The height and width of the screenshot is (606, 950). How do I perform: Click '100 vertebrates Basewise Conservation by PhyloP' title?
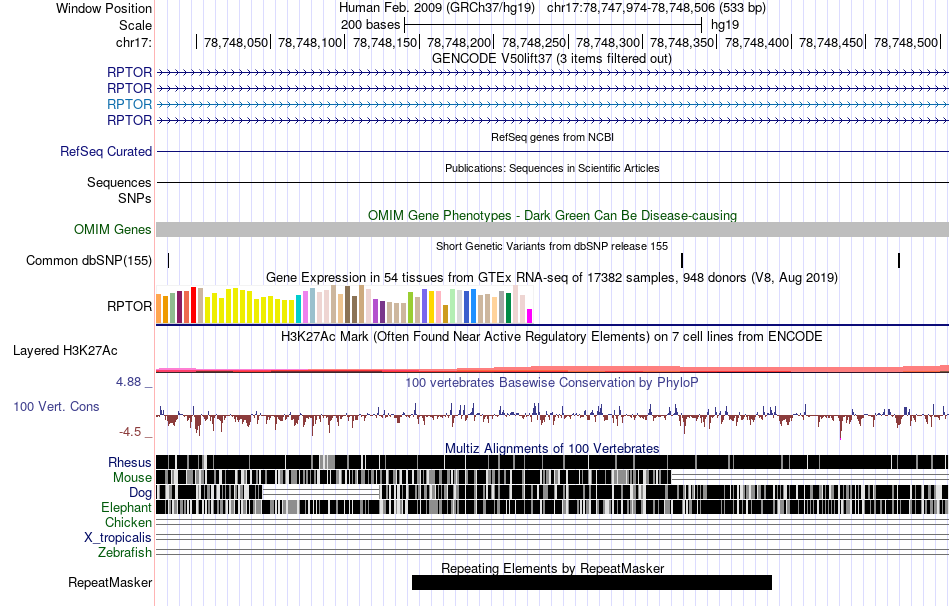click(x=551, y=382)
